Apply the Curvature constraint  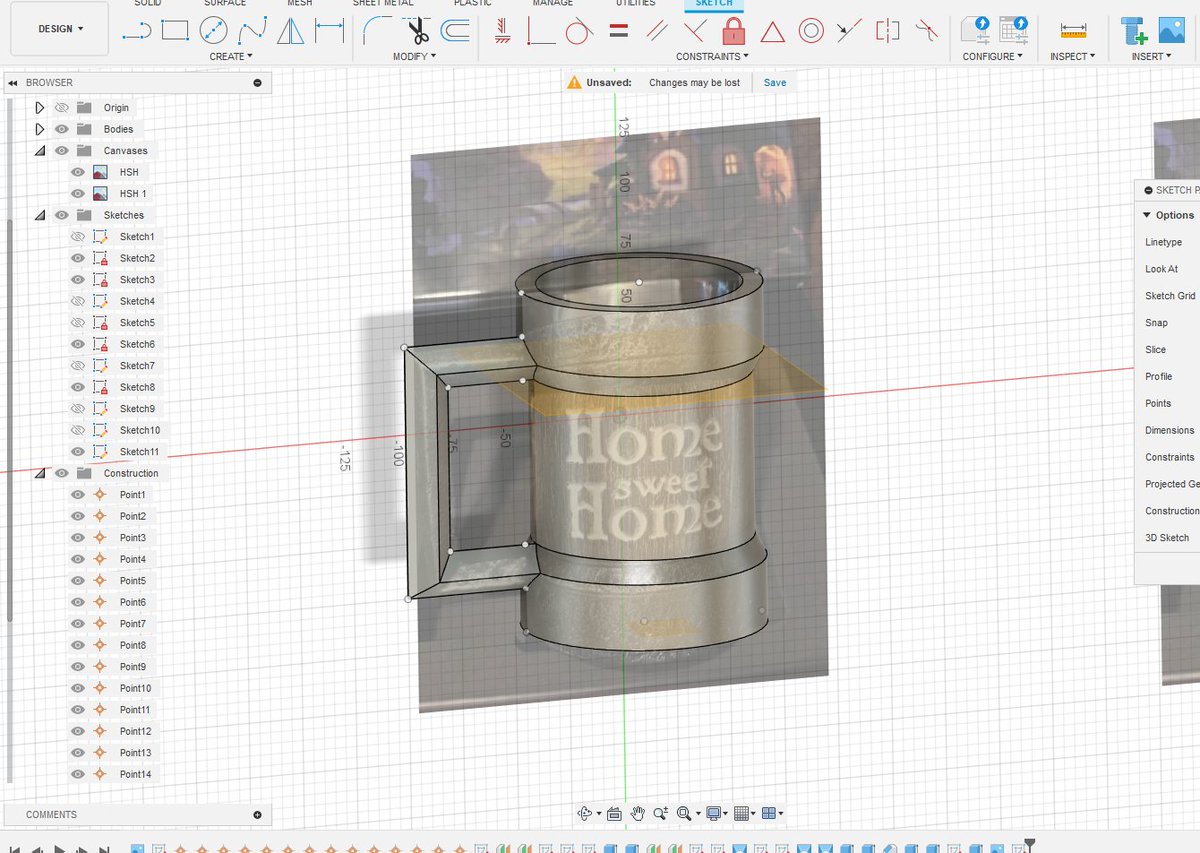click(927, 31)
